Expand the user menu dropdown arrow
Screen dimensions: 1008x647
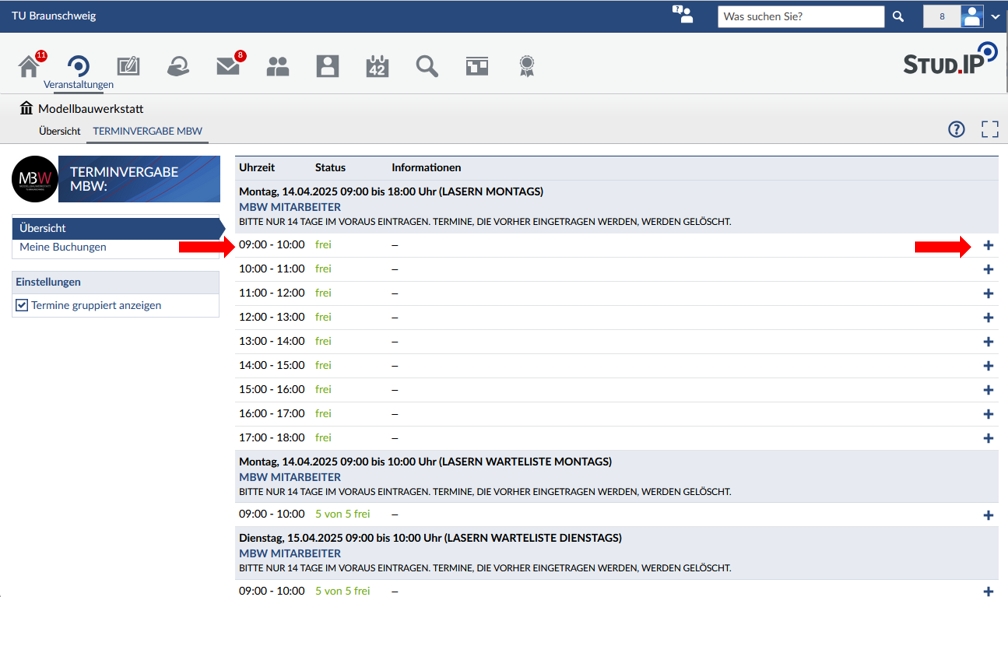(x=995, y=17)
